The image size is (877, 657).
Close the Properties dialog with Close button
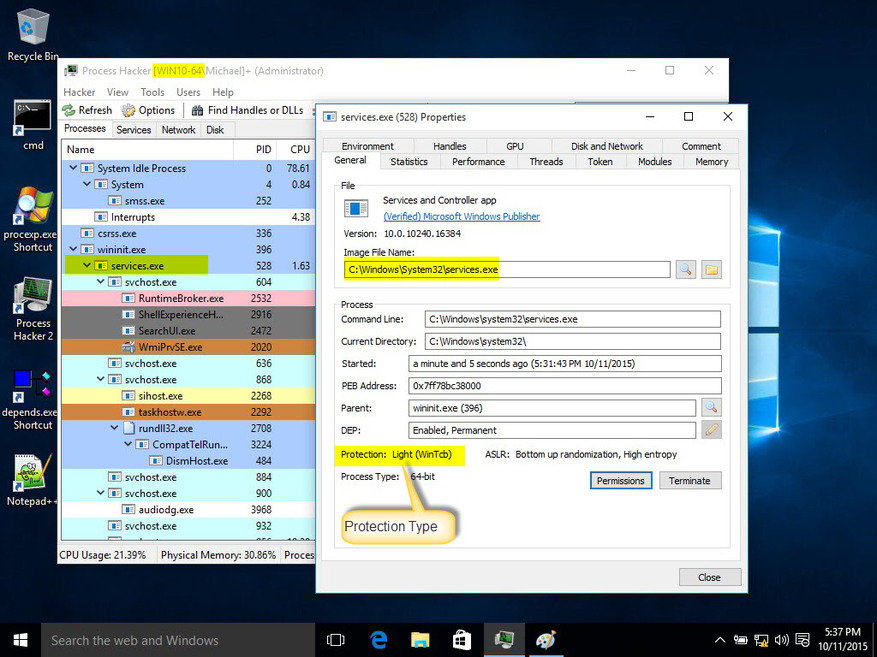(x=710, y=577)
